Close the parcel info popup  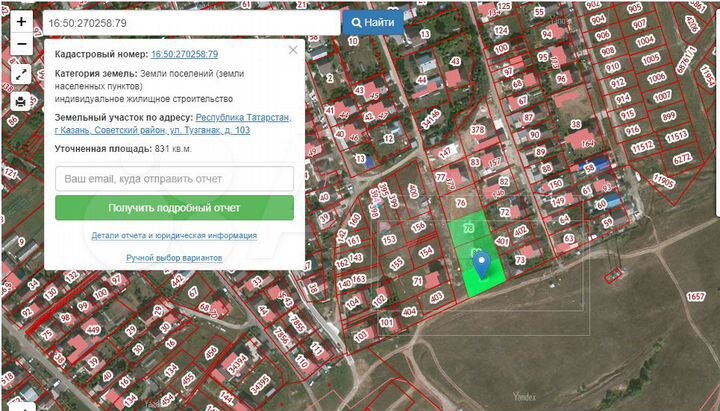click(x=293, y=50)
